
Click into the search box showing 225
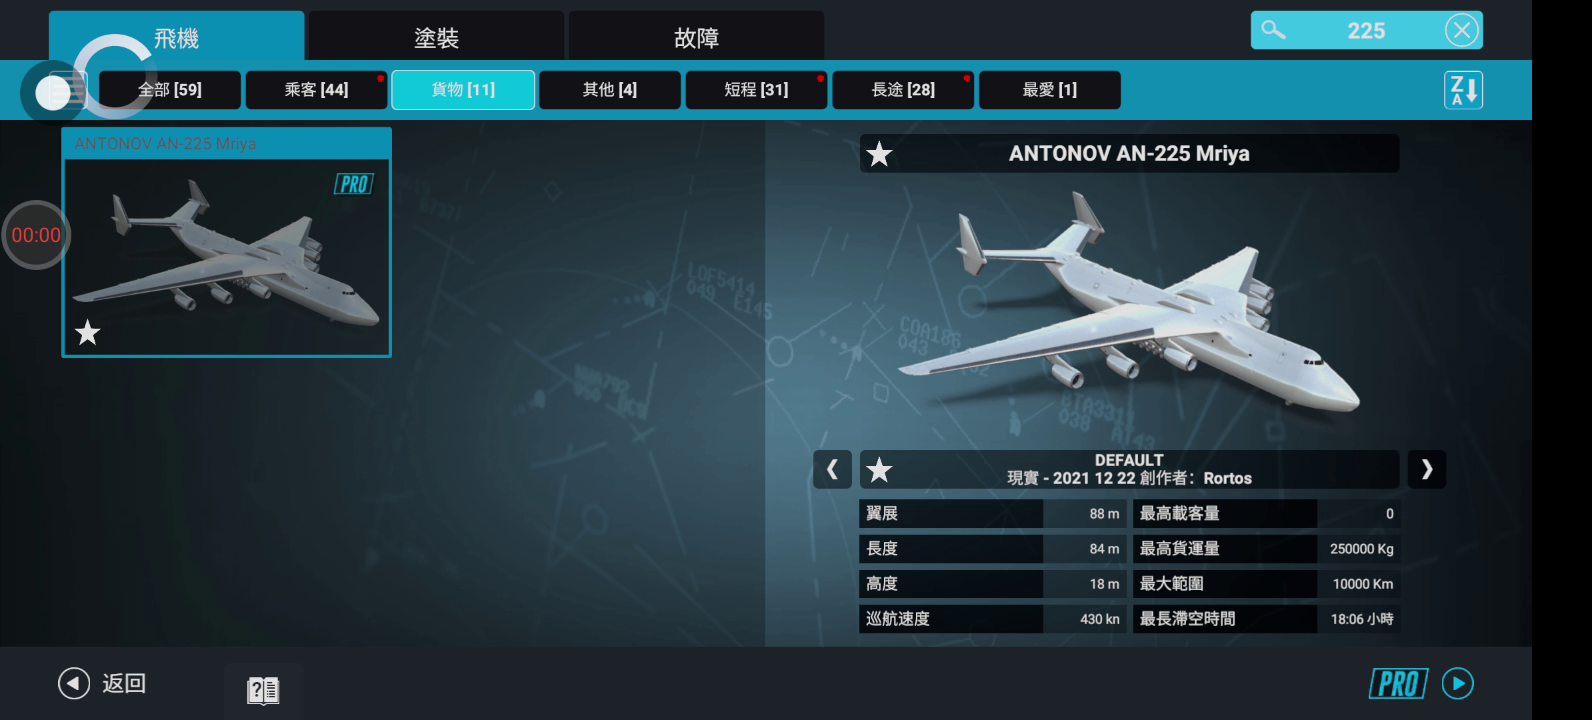click(1366, 30)
